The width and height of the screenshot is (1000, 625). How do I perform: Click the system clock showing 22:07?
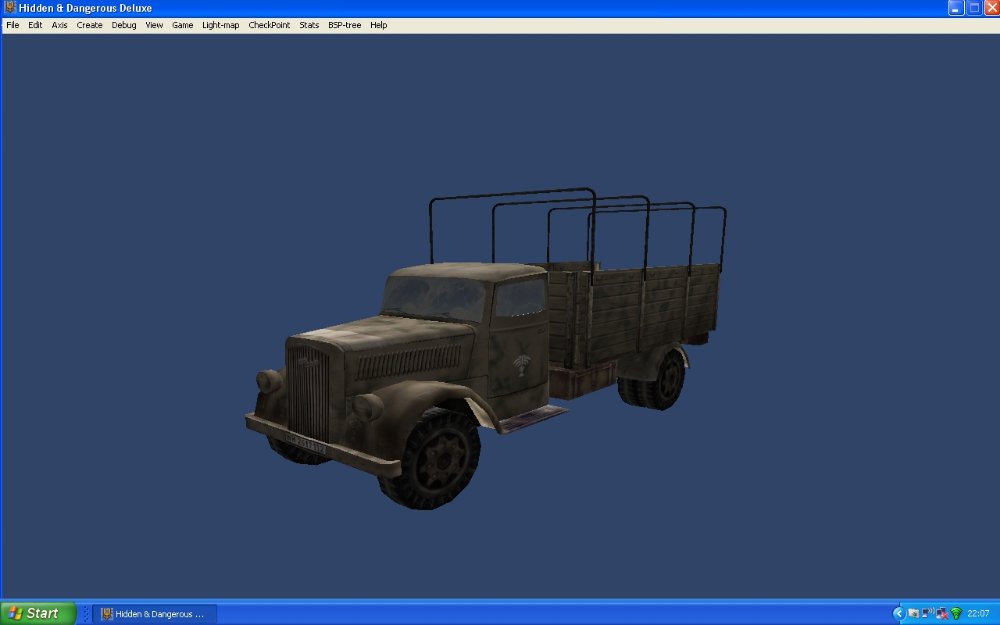[x=978, y=613]
